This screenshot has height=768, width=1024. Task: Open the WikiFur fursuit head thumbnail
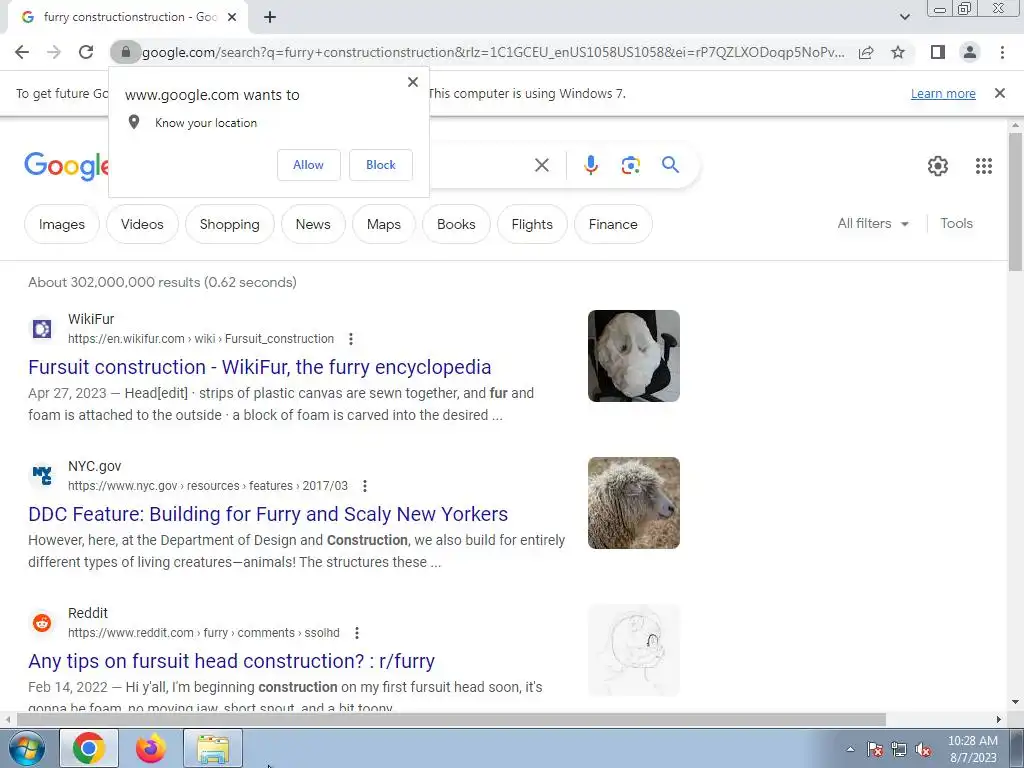633,356
